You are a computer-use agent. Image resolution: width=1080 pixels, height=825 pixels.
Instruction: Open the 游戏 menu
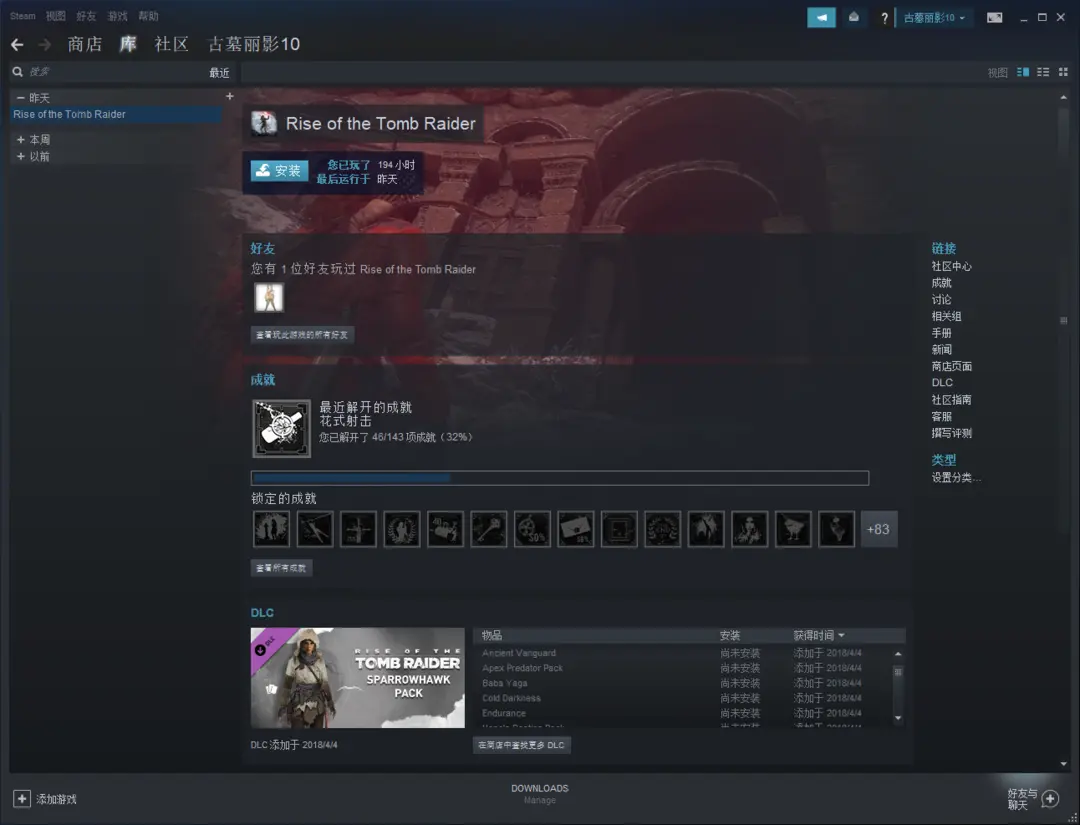117,16
